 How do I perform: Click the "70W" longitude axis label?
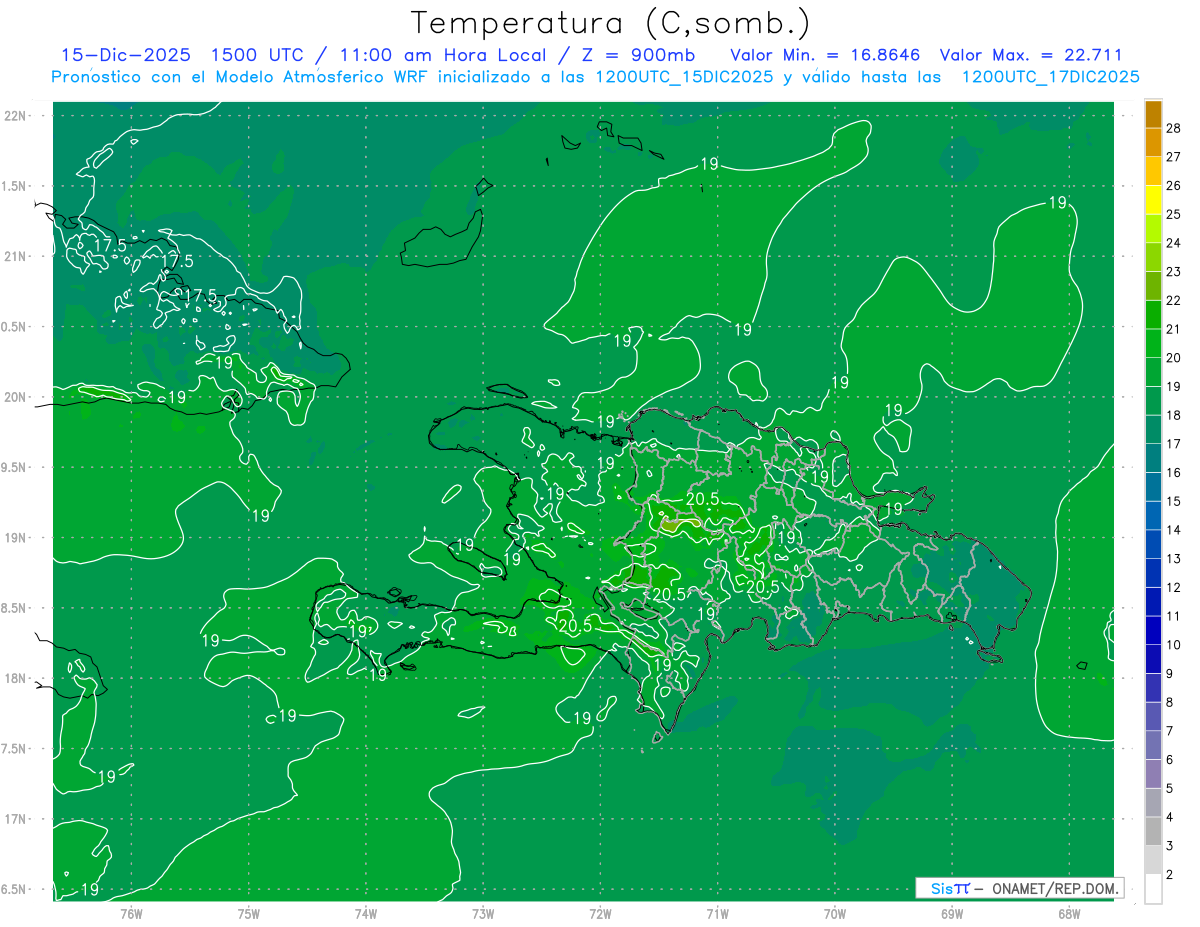(x=835, y=914)
